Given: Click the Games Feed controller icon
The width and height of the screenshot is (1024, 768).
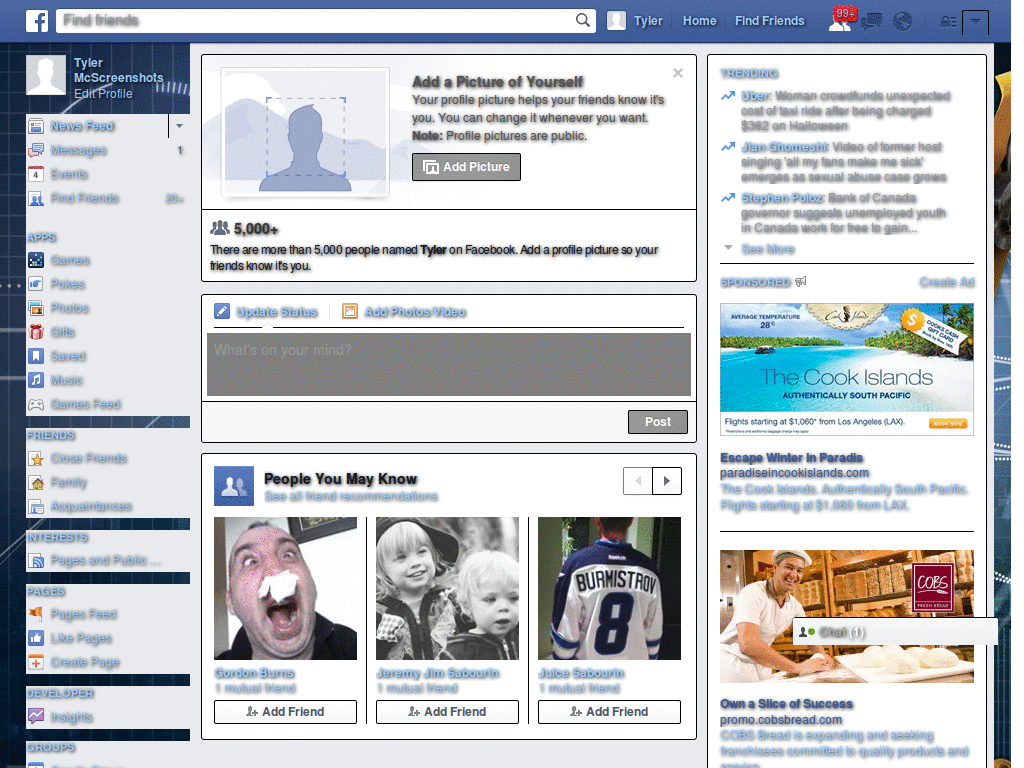Looking at the screenshot, I should (x=36, y=404).
